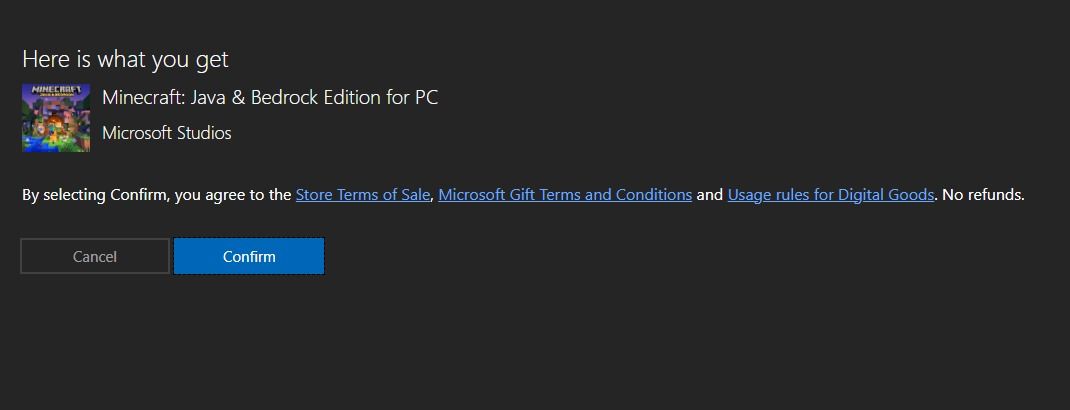The height and width of the screenshot is (410, 1070).
Task: Open Usage rules for Digital Goods link
Action: click(x=830, y=195)
